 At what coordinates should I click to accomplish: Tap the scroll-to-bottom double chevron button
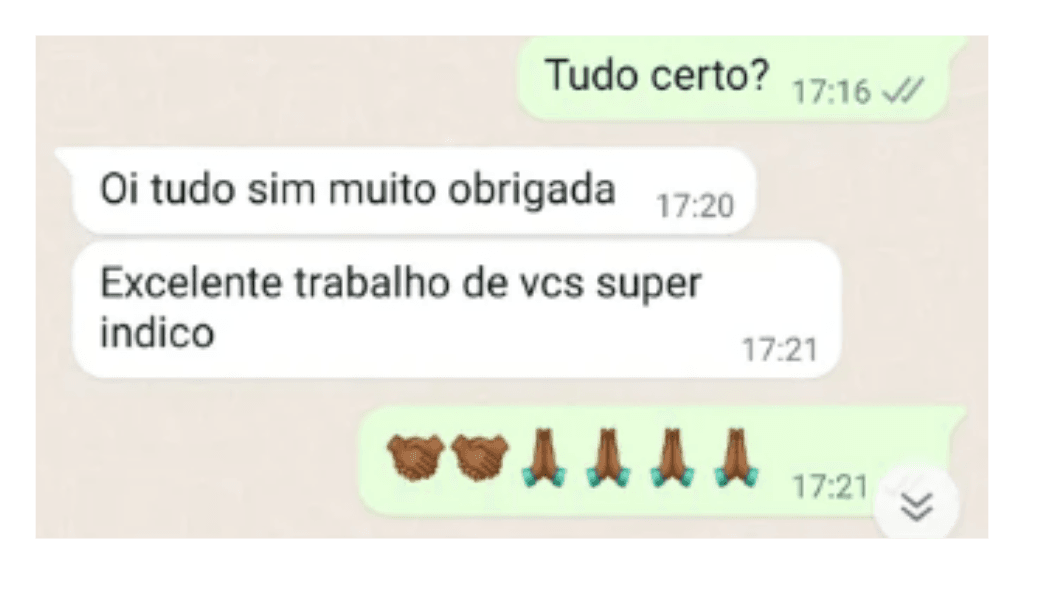[x=917, y=506]
